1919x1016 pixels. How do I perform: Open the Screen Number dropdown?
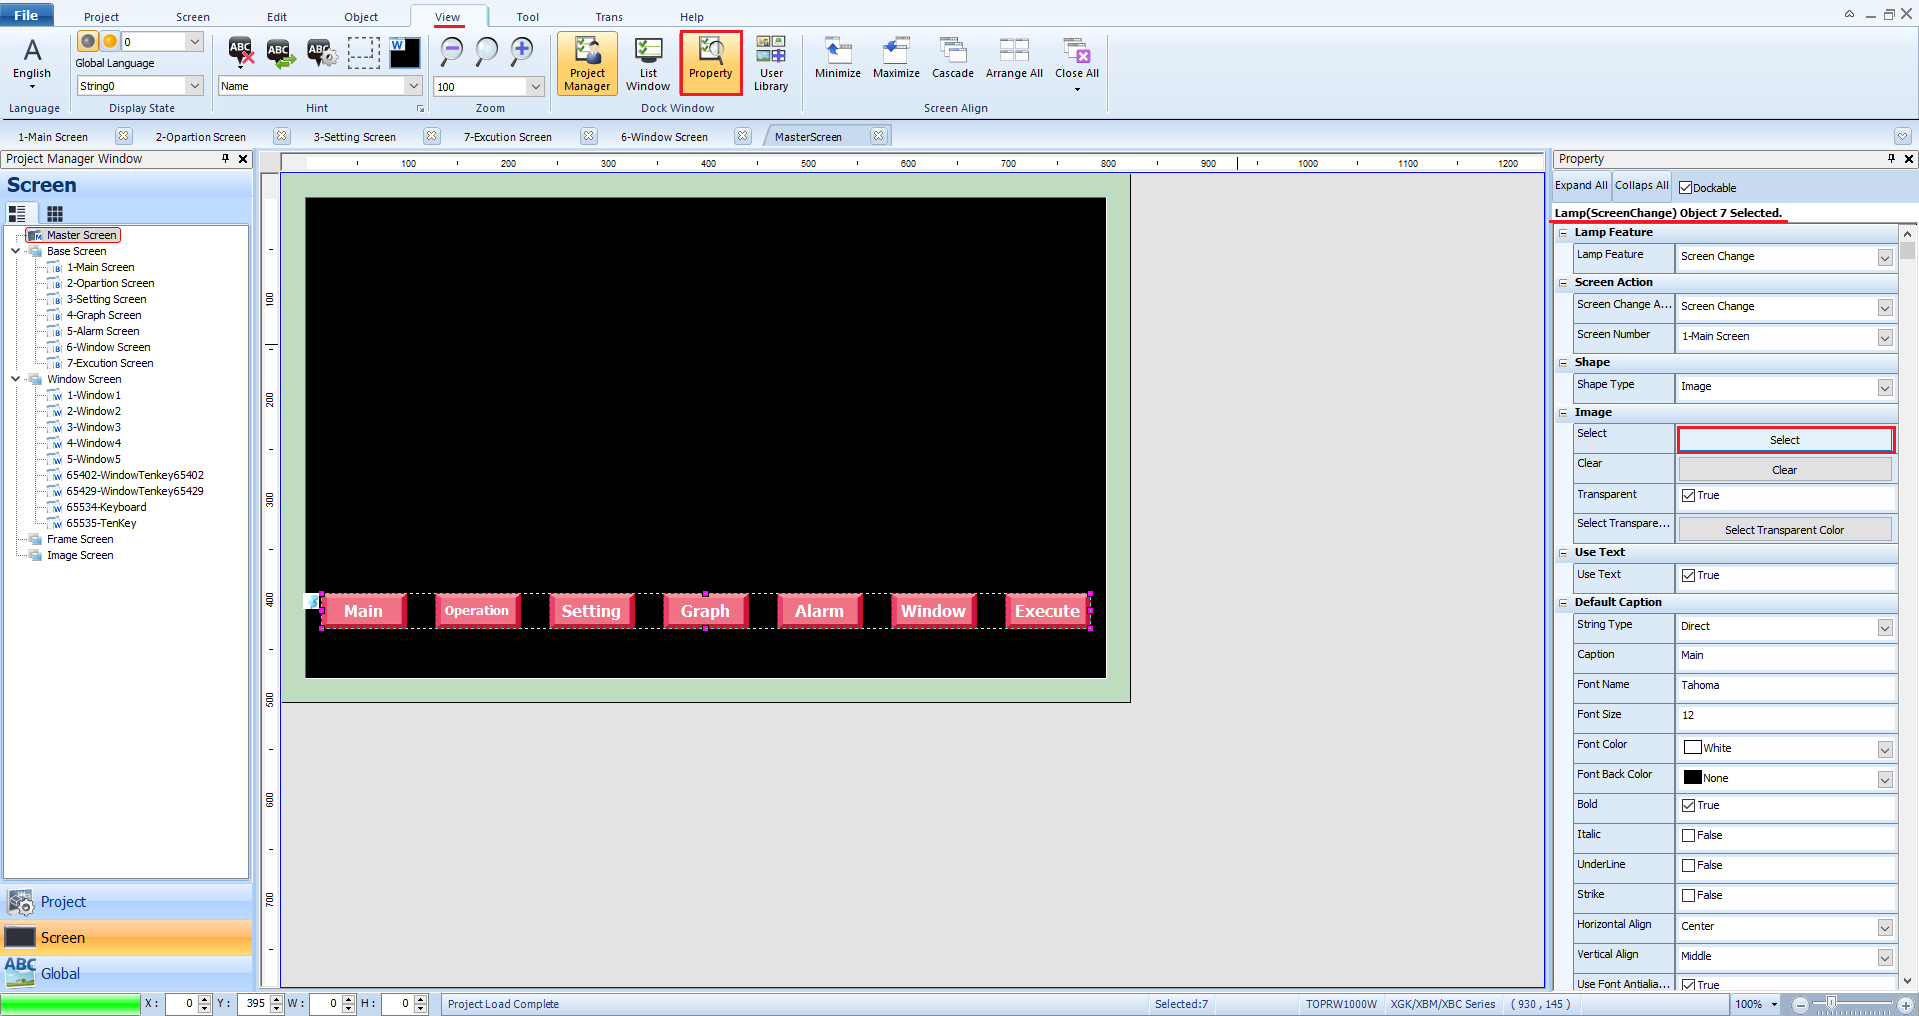tap(1885, 337)
